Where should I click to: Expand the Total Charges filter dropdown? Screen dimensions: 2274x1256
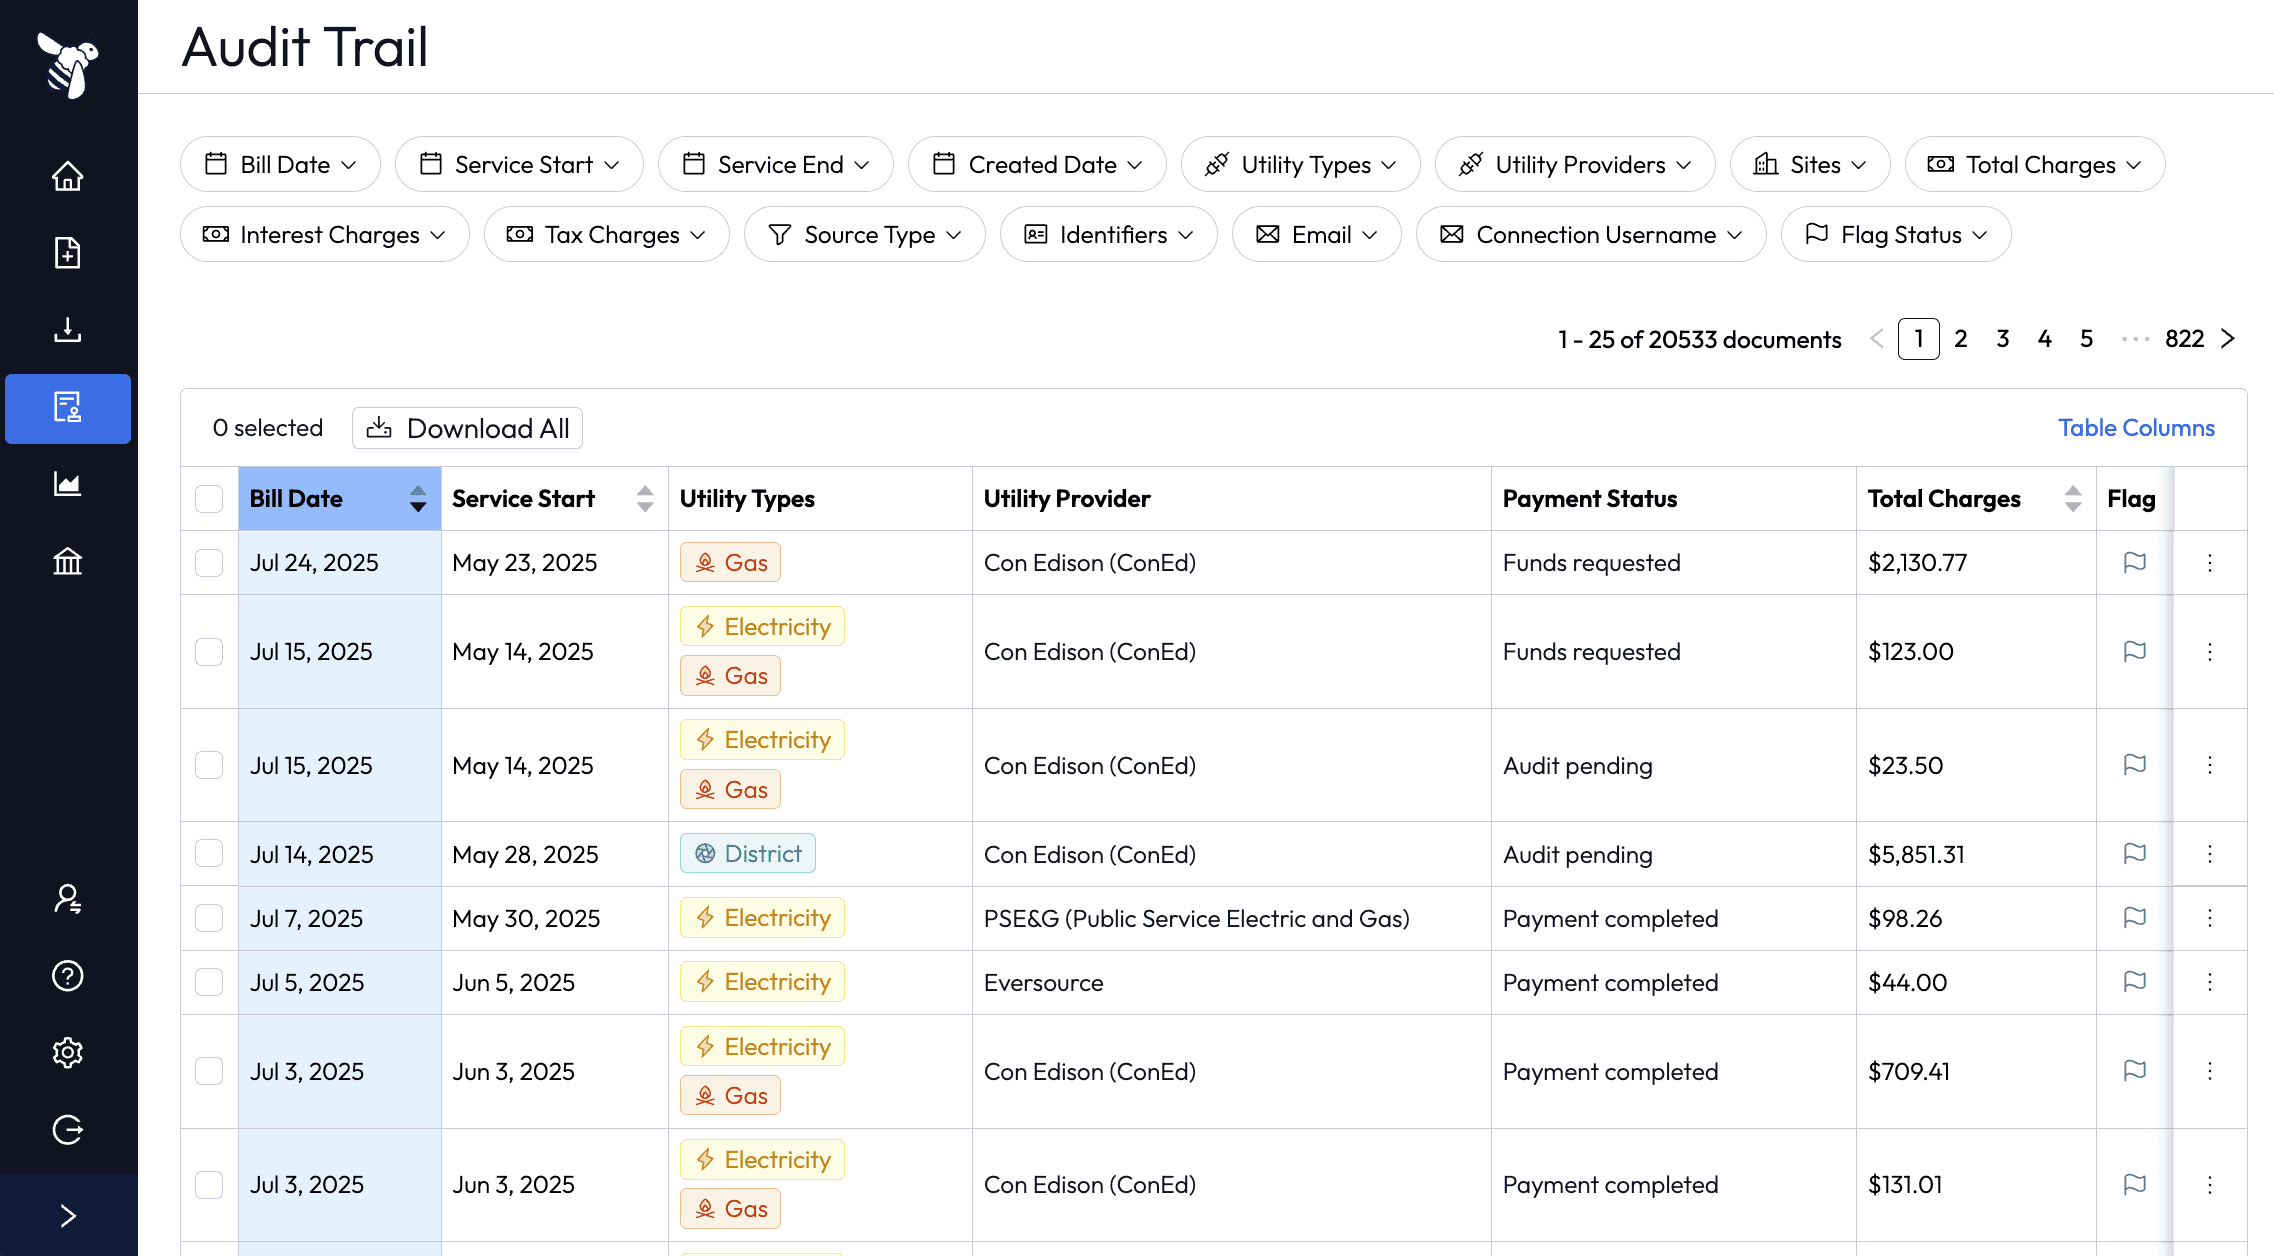tap(2034, 164)
